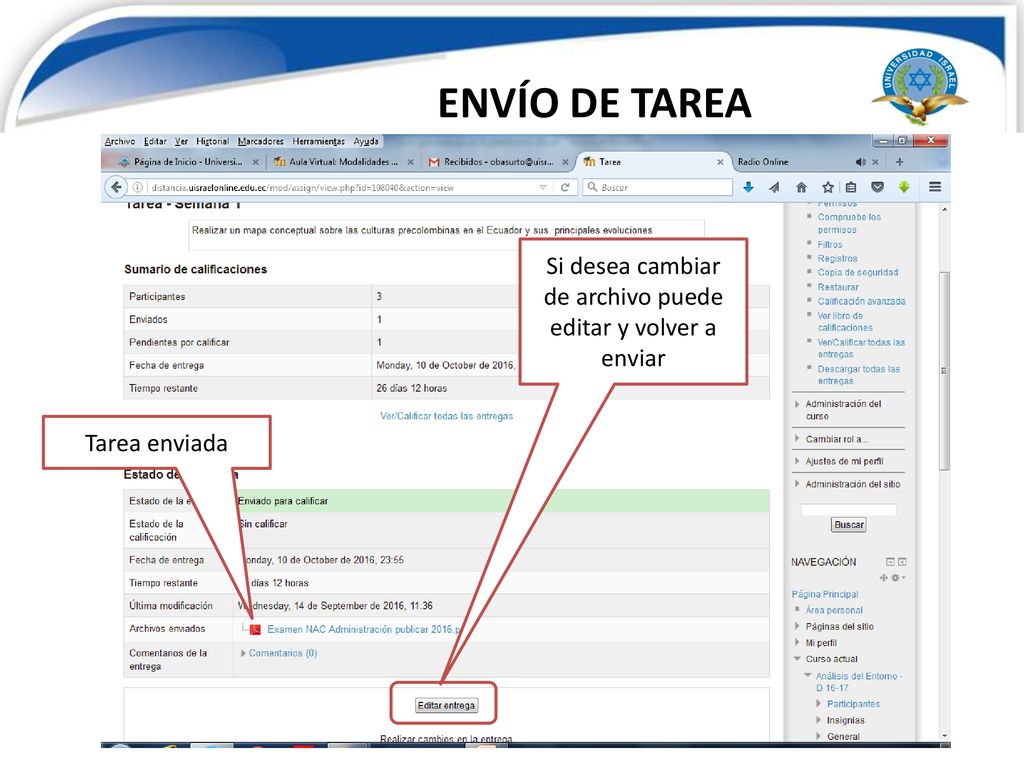Click the paper-plane send icon in toolbar
This screenshot has width=1024, height=768.
(x=775, y=187)
